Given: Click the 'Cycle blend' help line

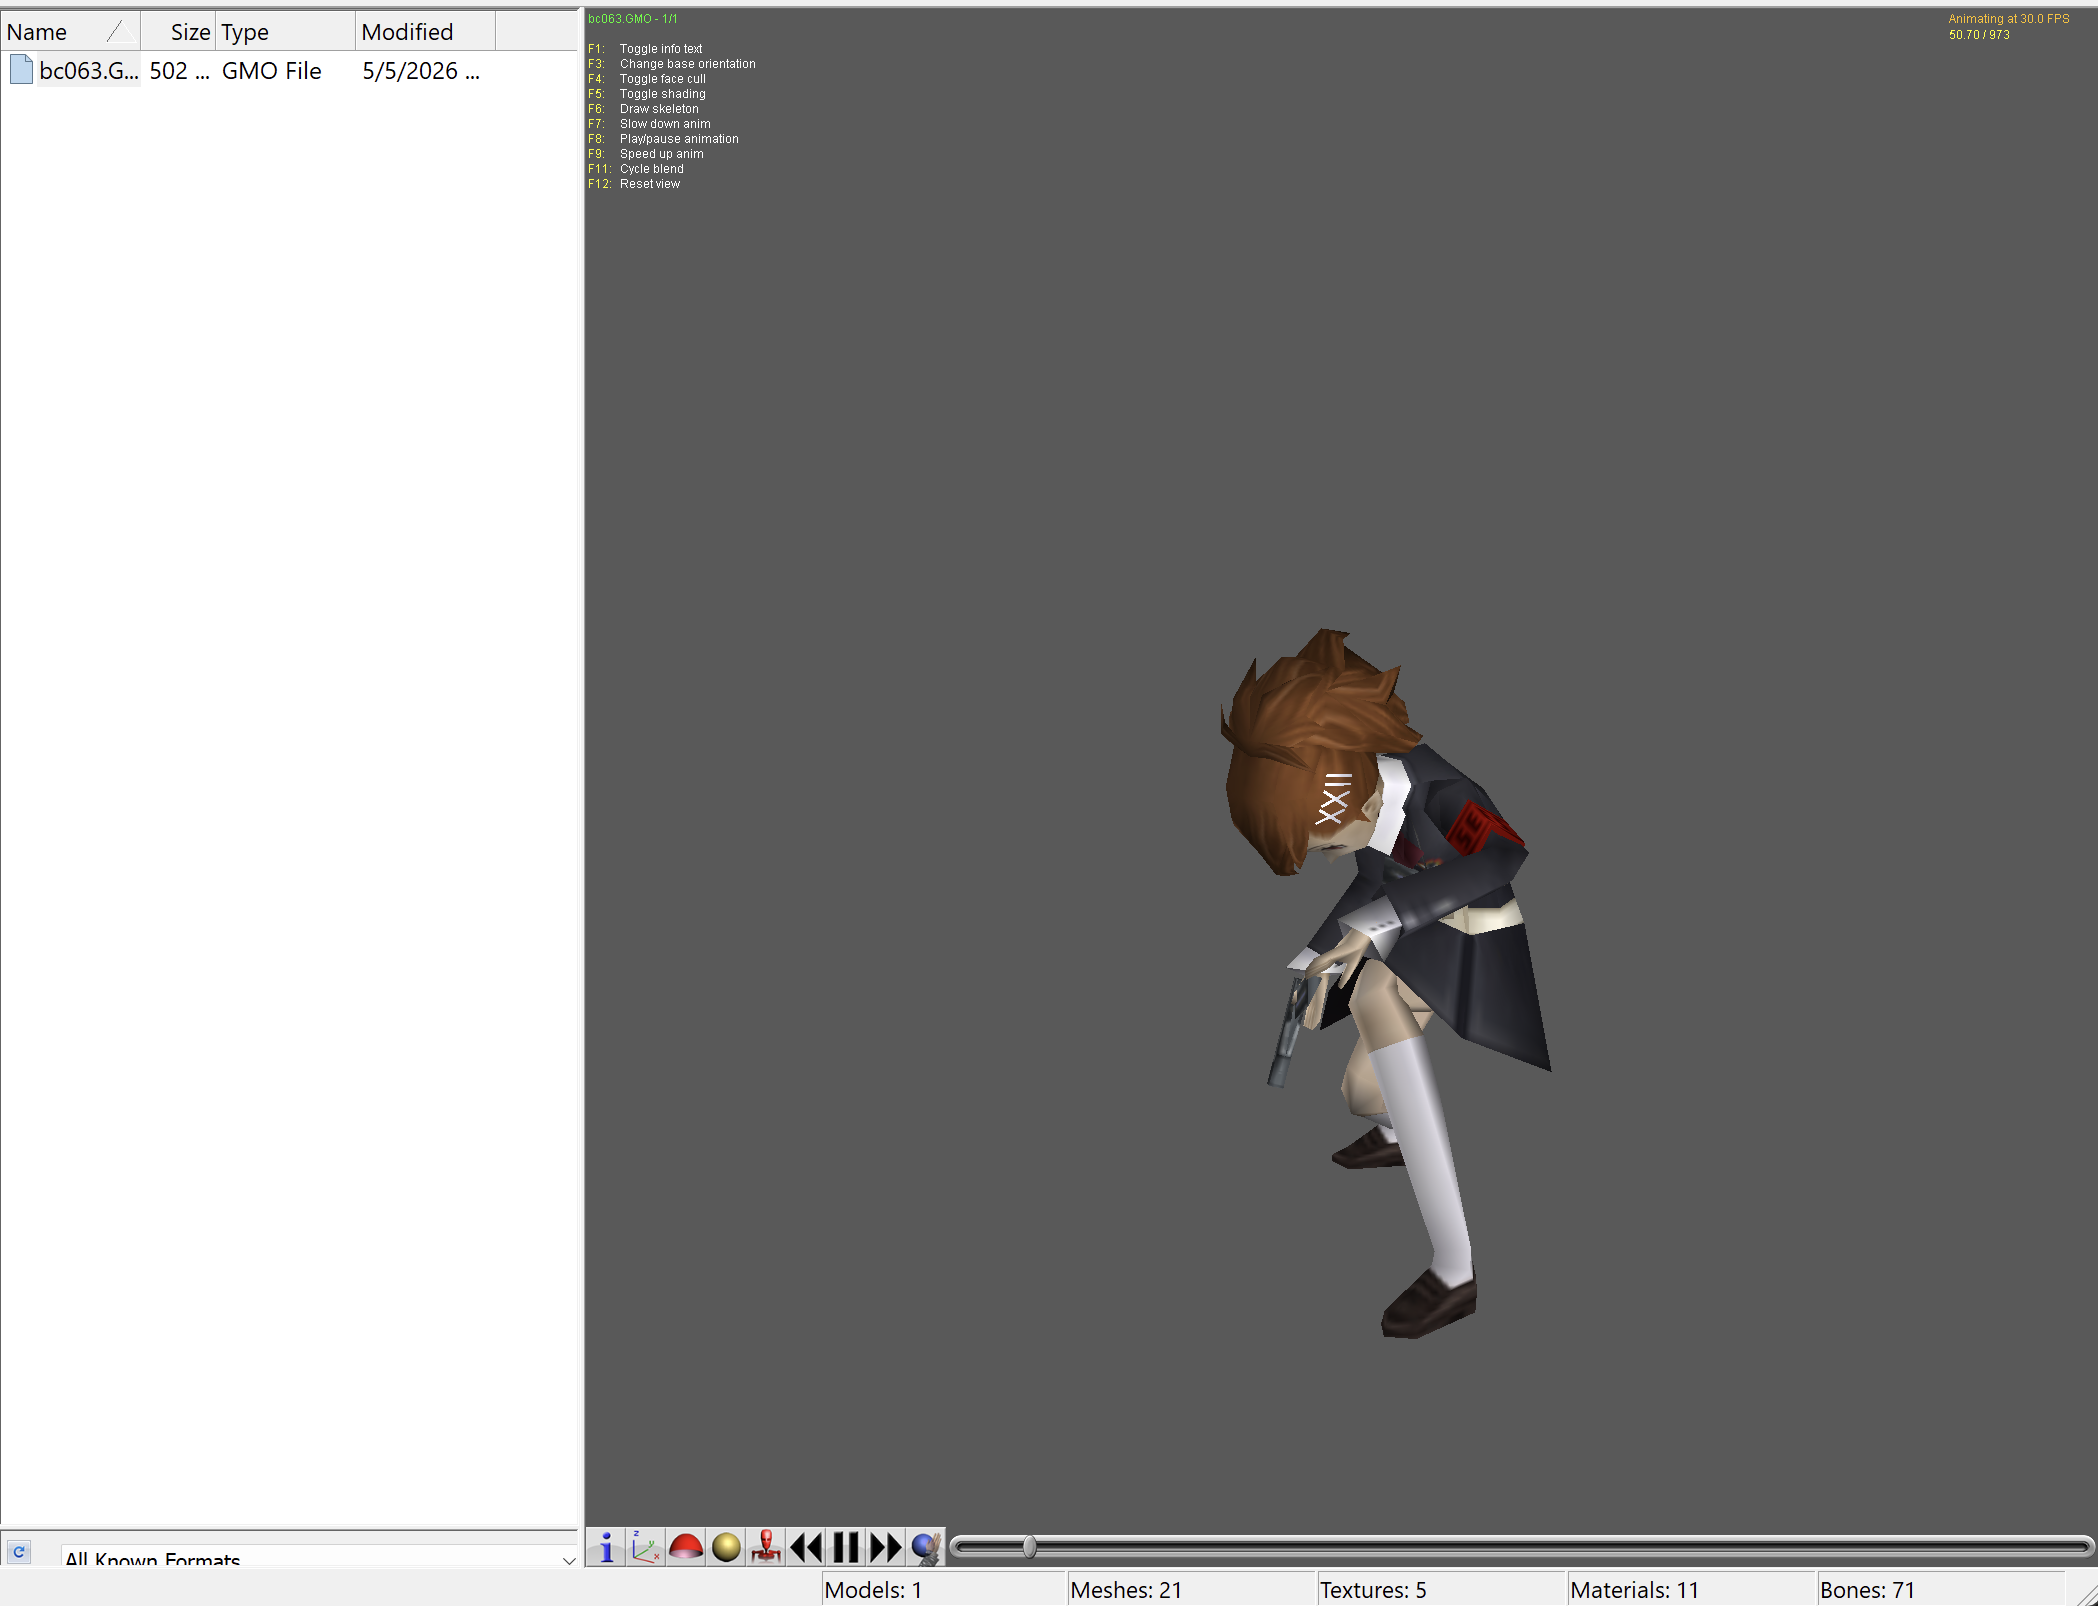Looking at the screenshot, I should [x=651, y=169].
